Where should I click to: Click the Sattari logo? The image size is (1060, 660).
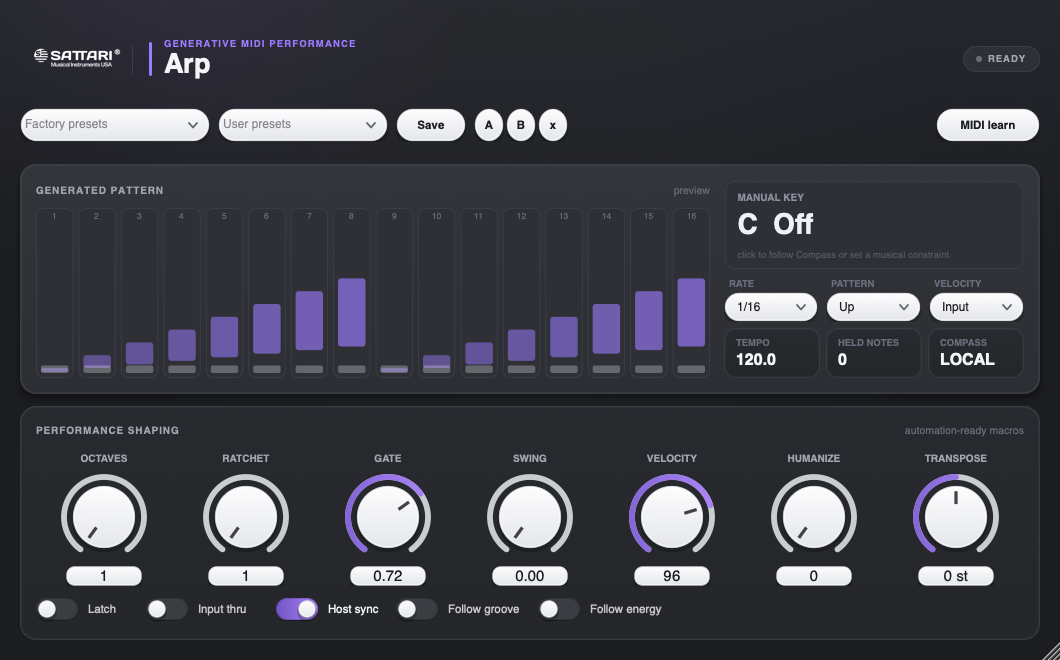pos(77,58)
